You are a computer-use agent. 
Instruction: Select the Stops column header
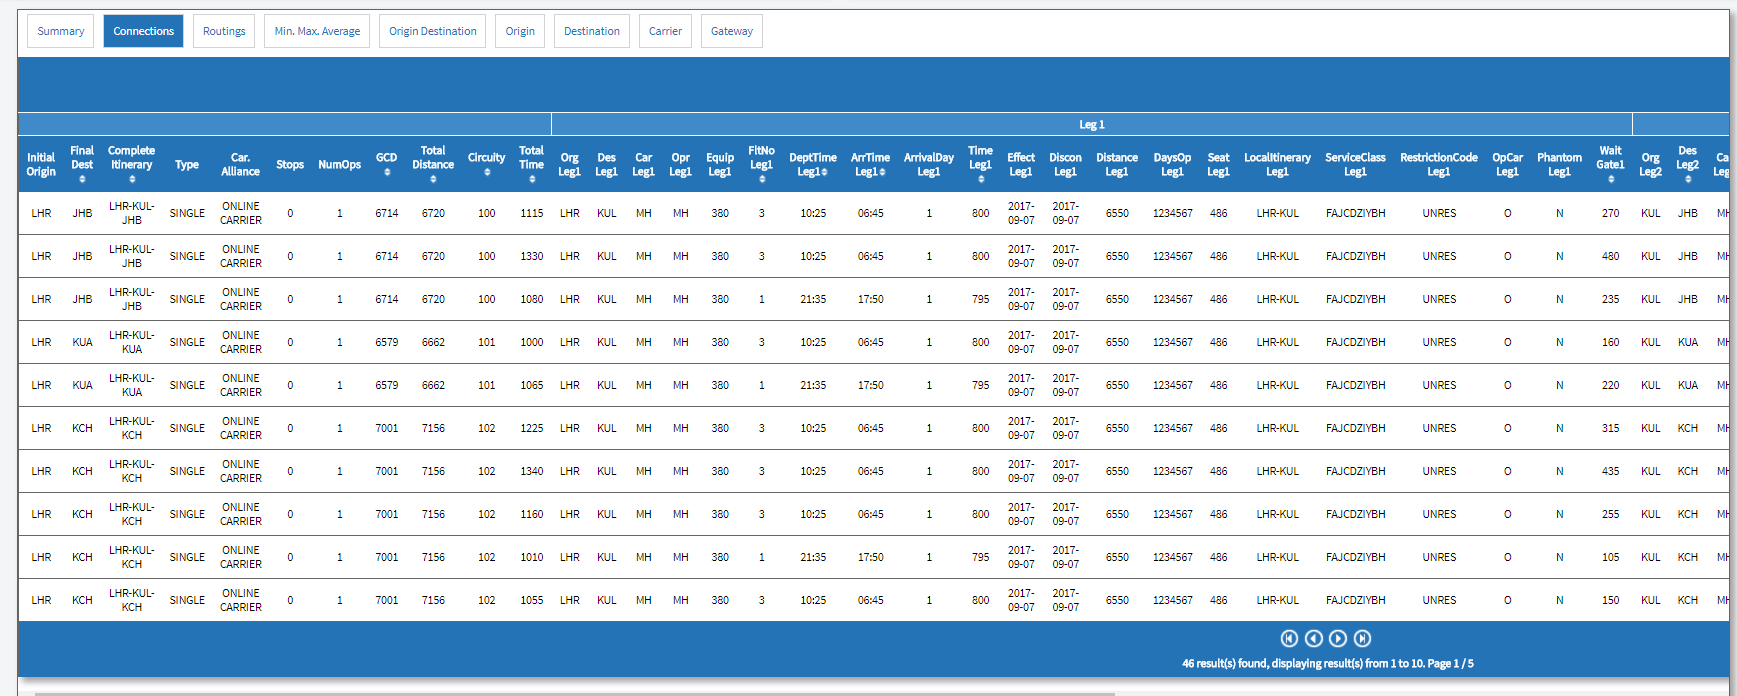(x=290, y=164)
